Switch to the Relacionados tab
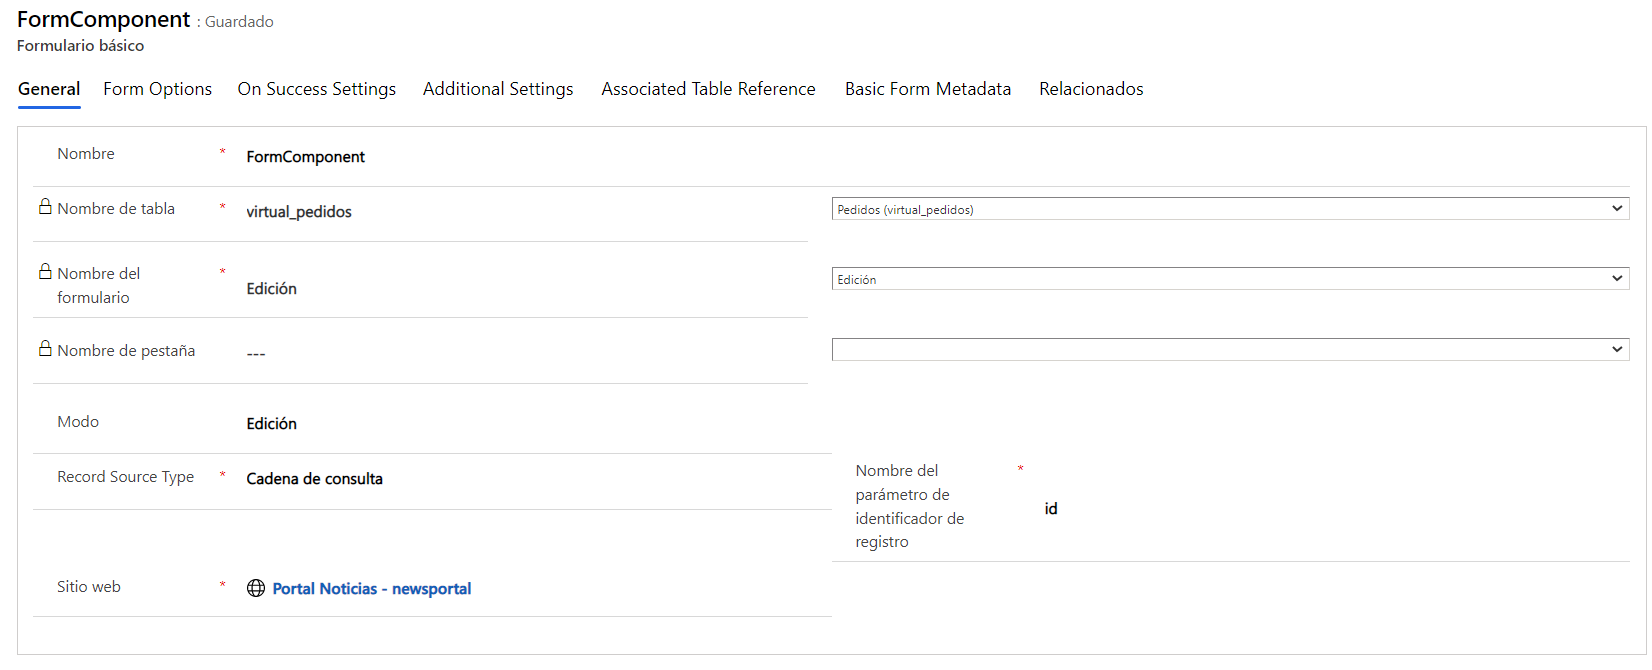 [x=1090, y=89]
